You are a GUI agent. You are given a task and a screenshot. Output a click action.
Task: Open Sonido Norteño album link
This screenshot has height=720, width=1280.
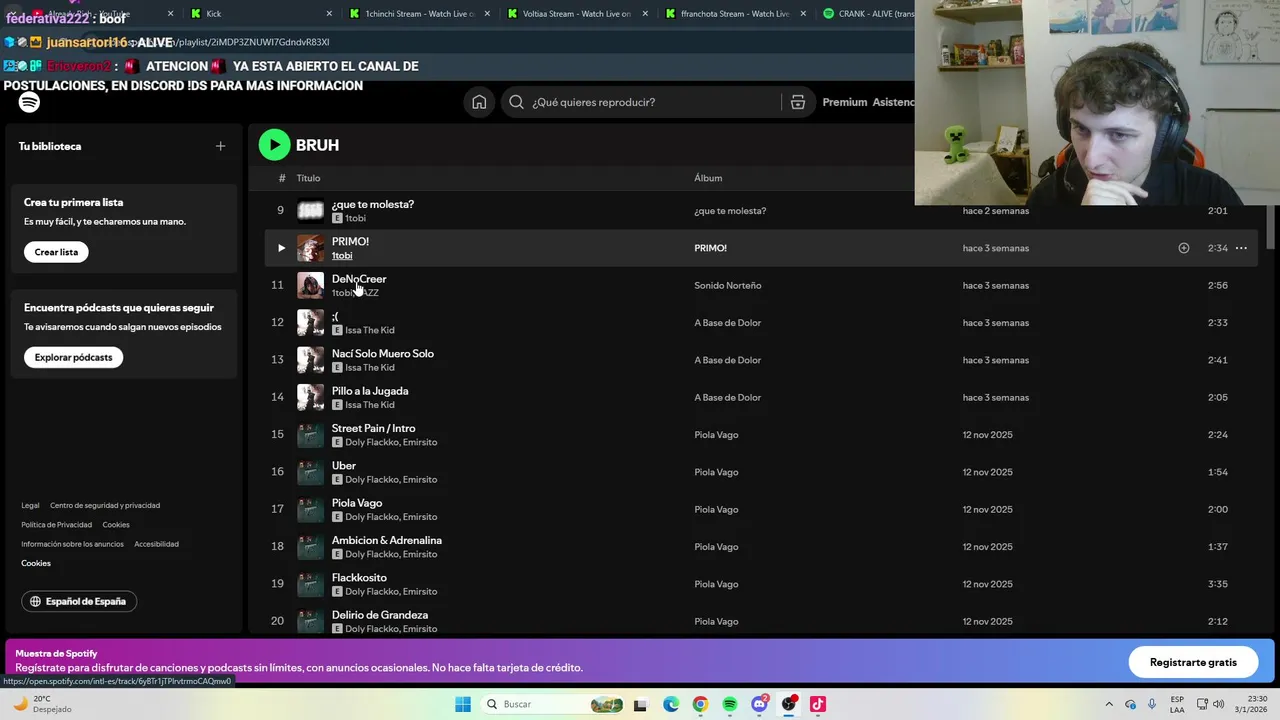pos(728,285)
